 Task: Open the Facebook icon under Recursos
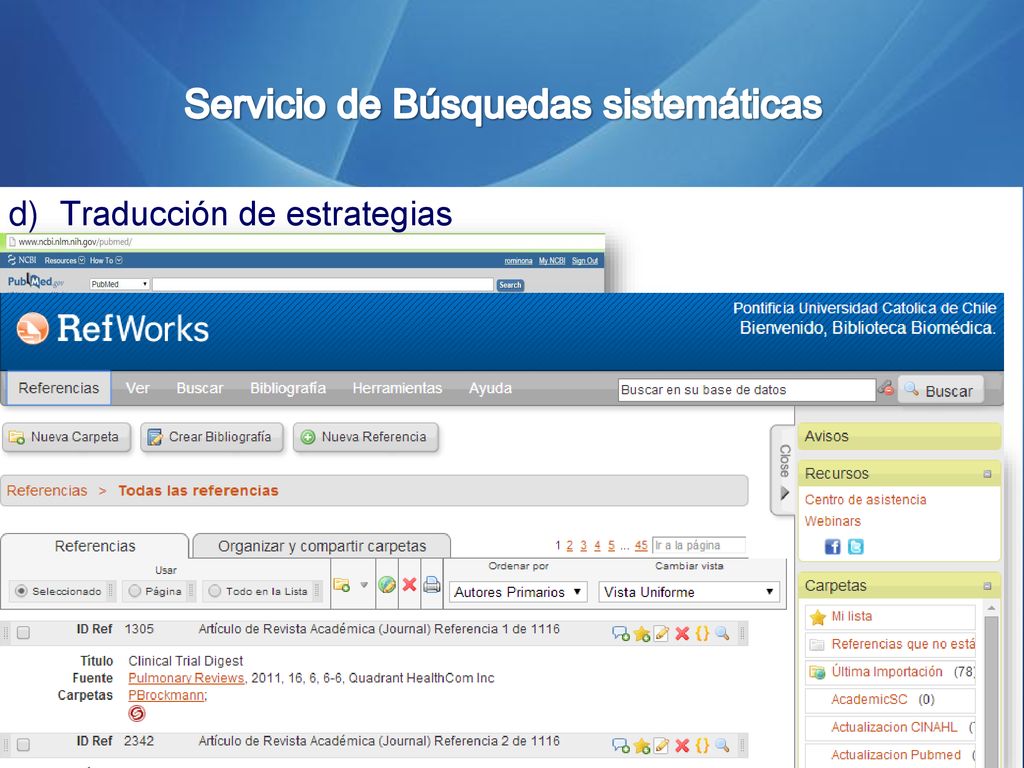tap(833, 547)
